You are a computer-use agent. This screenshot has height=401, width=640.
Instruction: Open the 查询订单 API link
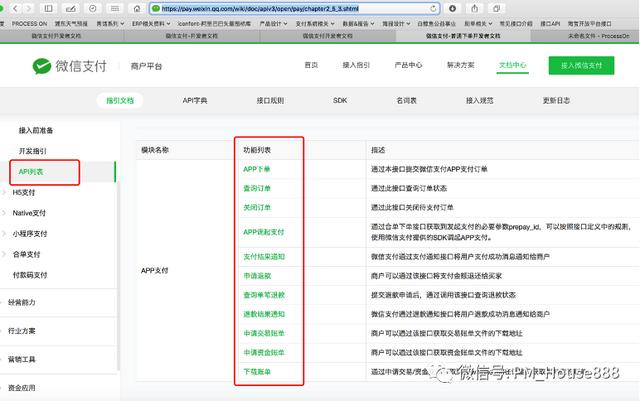click(257, 188)
